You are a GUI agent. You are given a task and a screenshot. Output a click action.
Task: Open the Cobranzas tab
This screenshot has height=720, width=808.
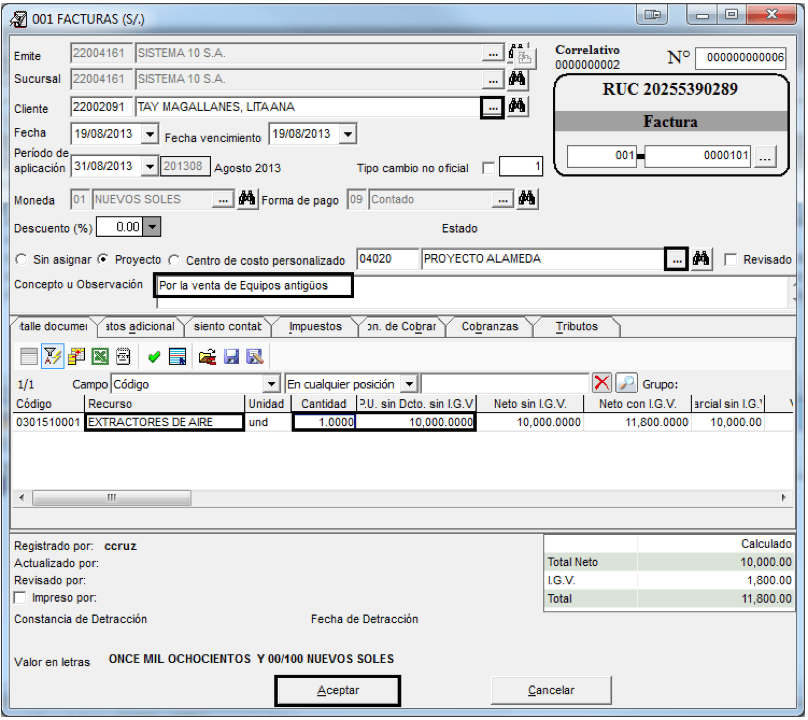tap(490, 327)
